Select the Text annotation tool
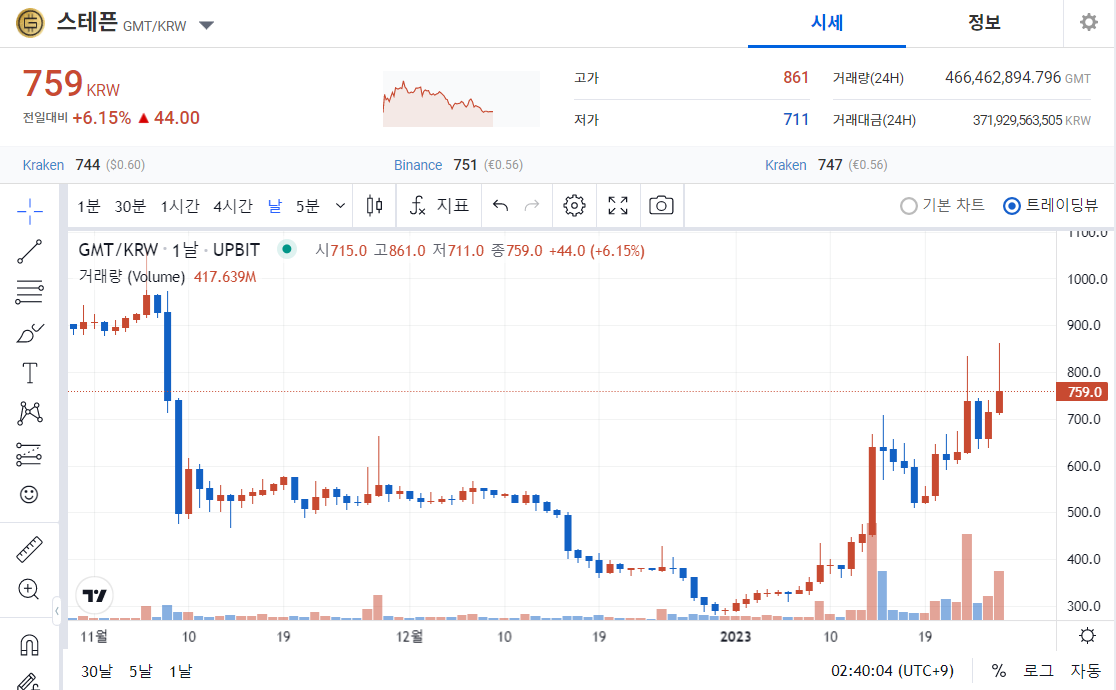The height and width of the screenshot is (690, 1116). (30, 373)
